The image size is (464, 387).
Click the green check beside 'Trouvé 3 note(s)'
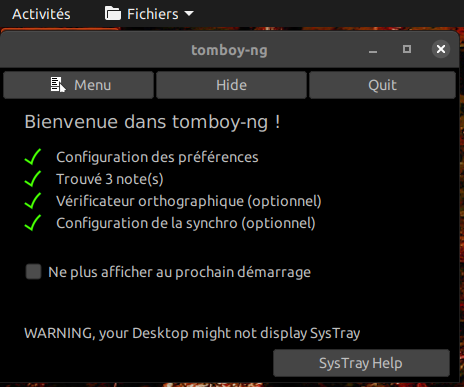pyautogui.click(x=33, y=179)
